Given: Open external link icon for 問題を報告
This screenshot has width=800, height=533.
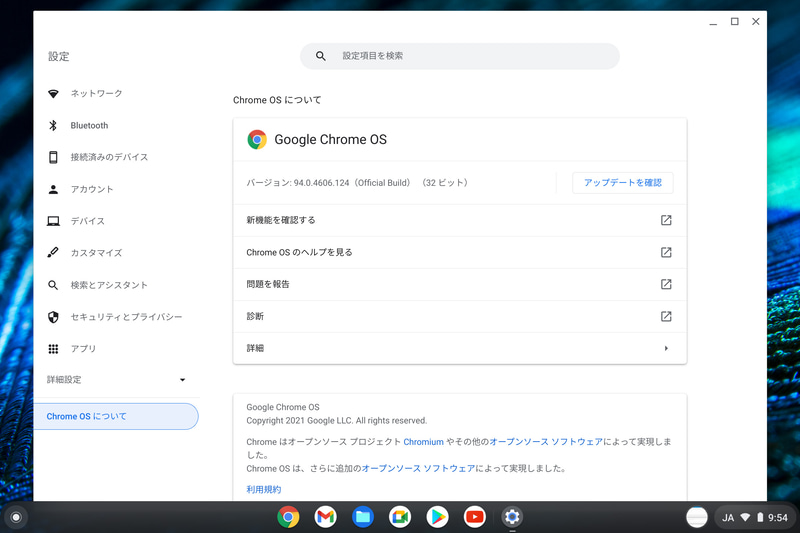Looking at the screenshot, I should tap(666, 284).
